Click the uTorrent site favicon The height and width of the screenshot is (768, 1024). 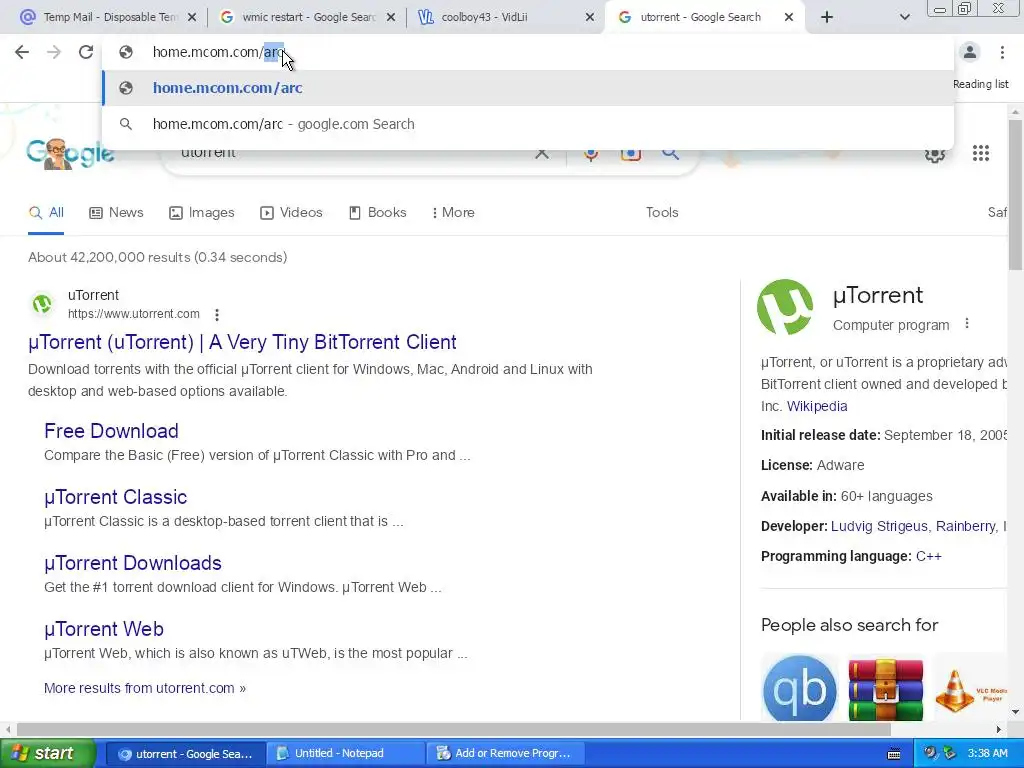point(42,304)
